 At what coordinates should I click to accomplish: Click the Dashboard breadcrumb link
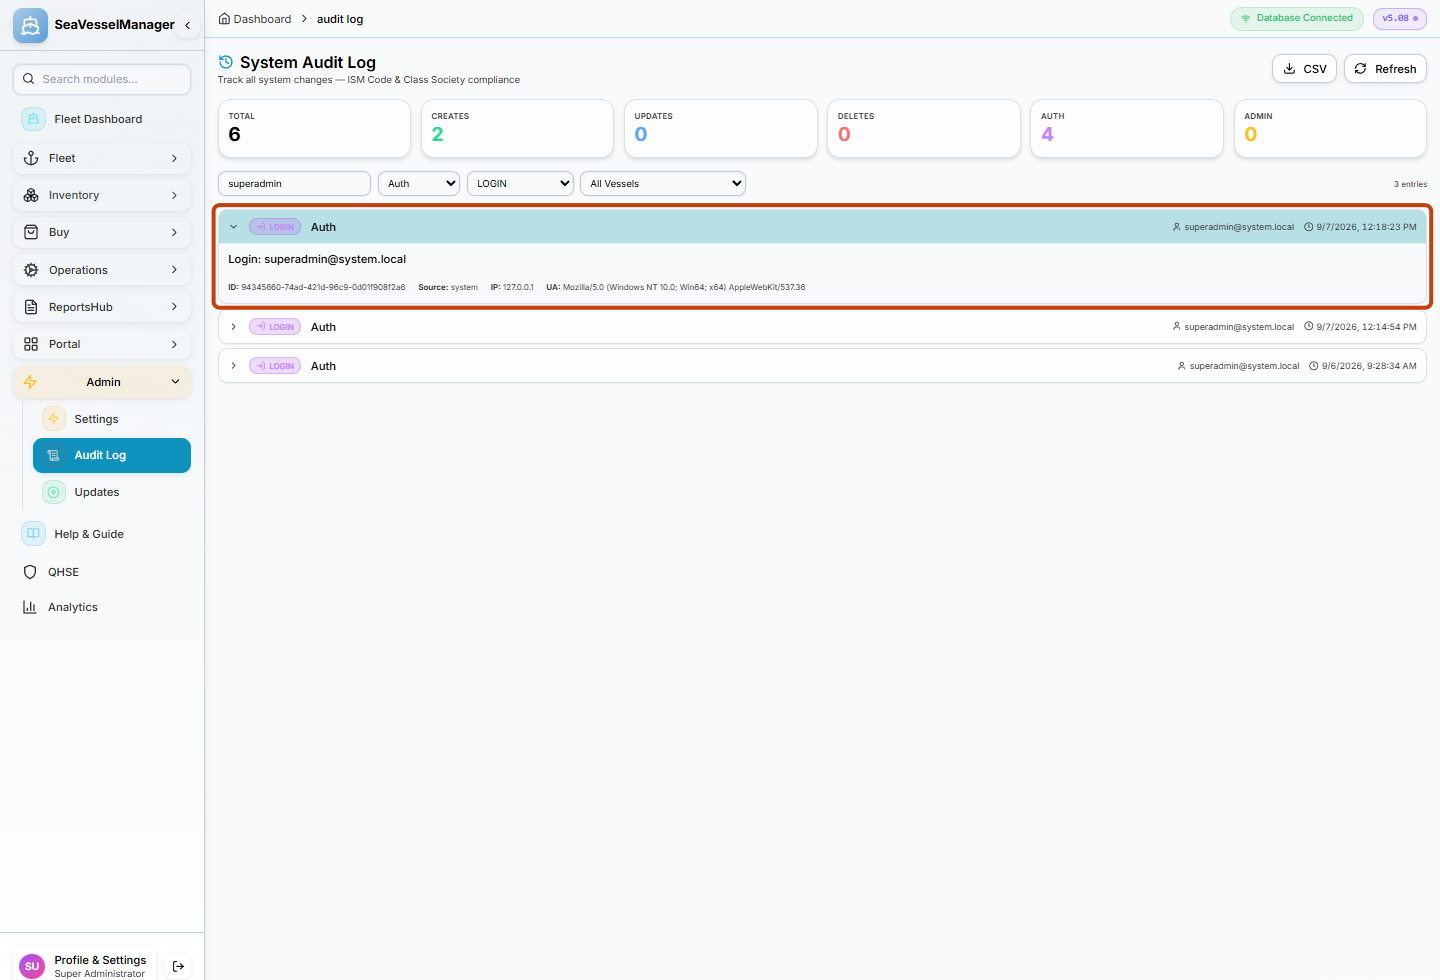[255, 19]
